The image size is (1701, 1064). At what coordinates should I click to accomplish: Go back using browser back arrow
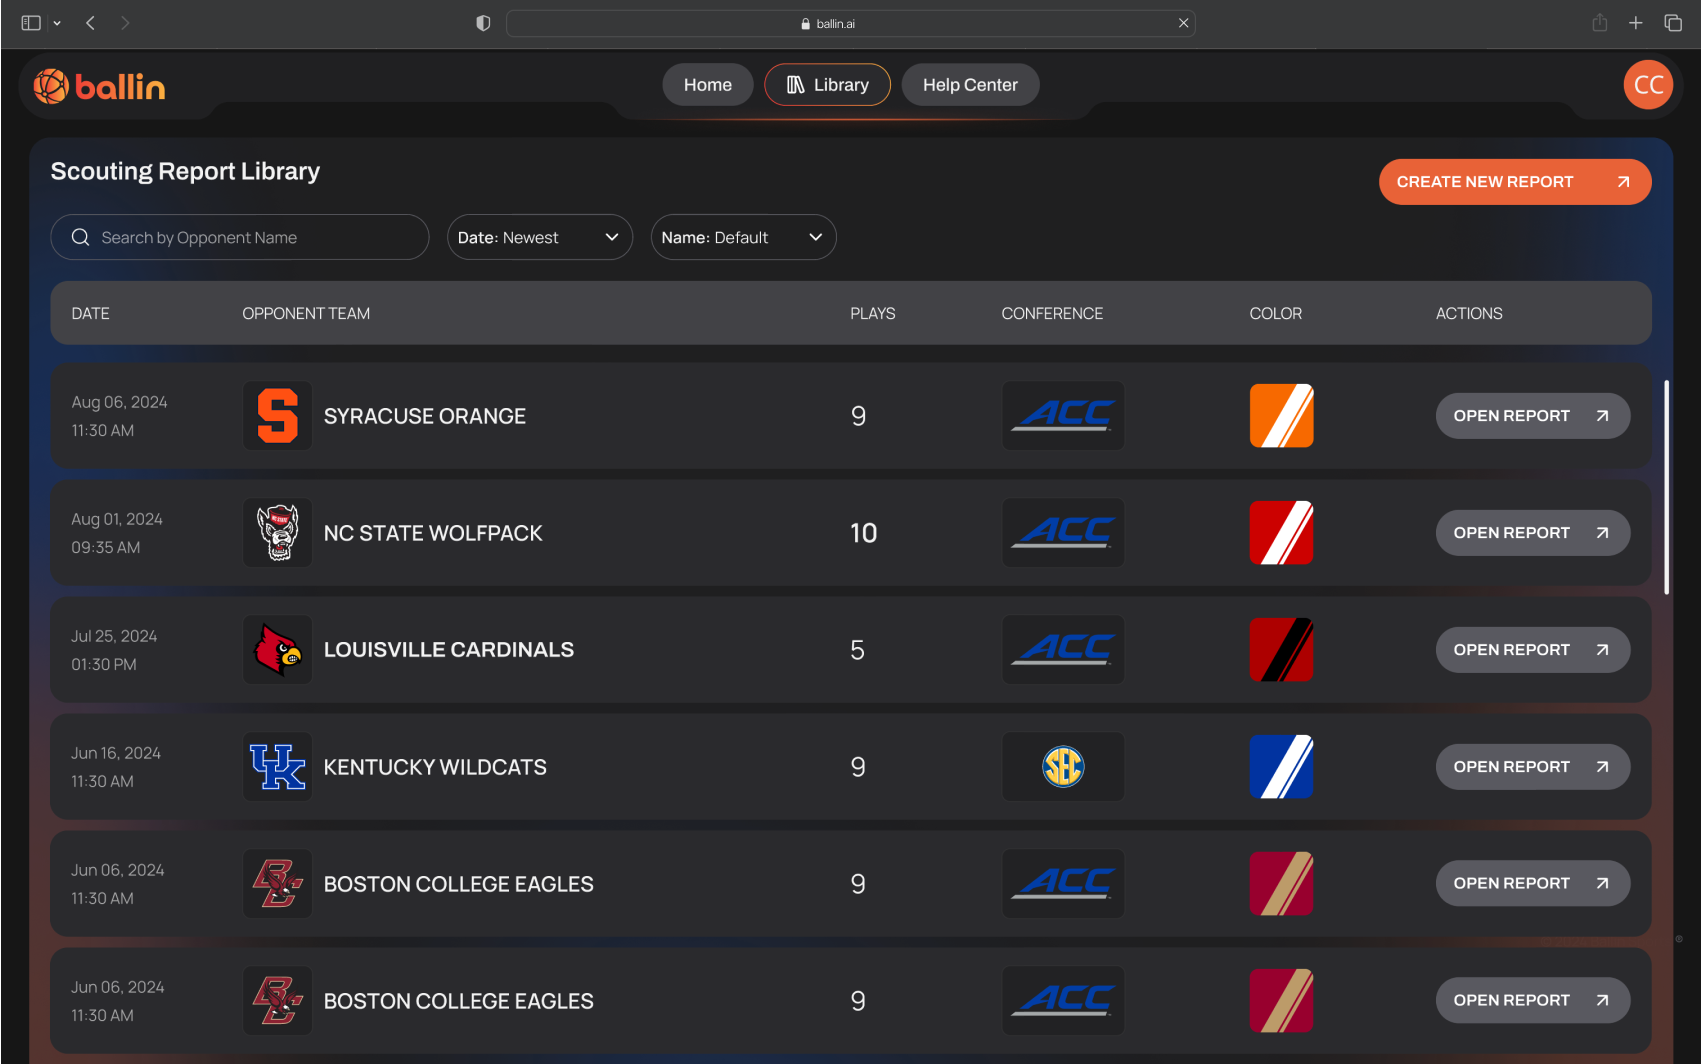click(90, 23)
